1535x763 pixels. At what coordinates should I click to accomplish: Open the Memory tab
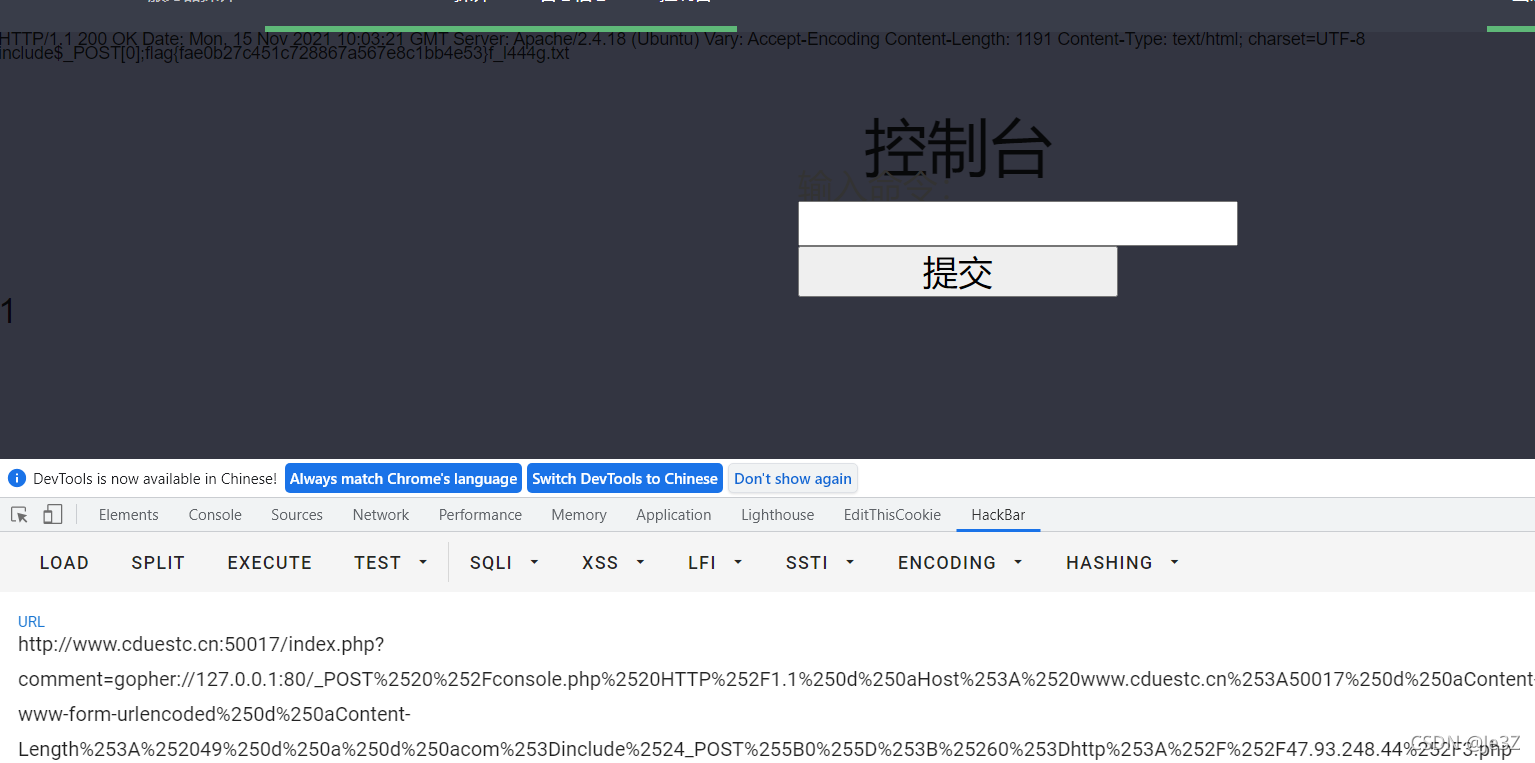click(x=579, y=515)
